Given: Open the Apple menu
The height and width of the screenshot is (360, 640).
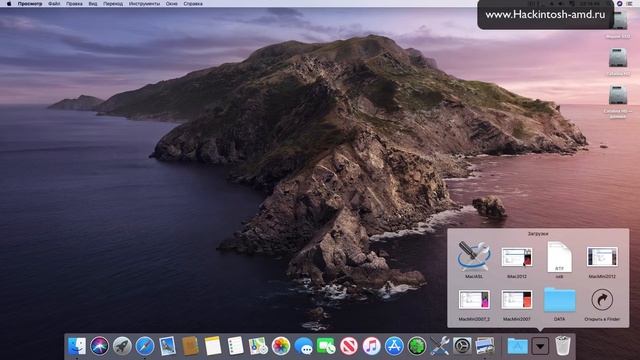Looking at the screenshot, I should pos(9,4).
